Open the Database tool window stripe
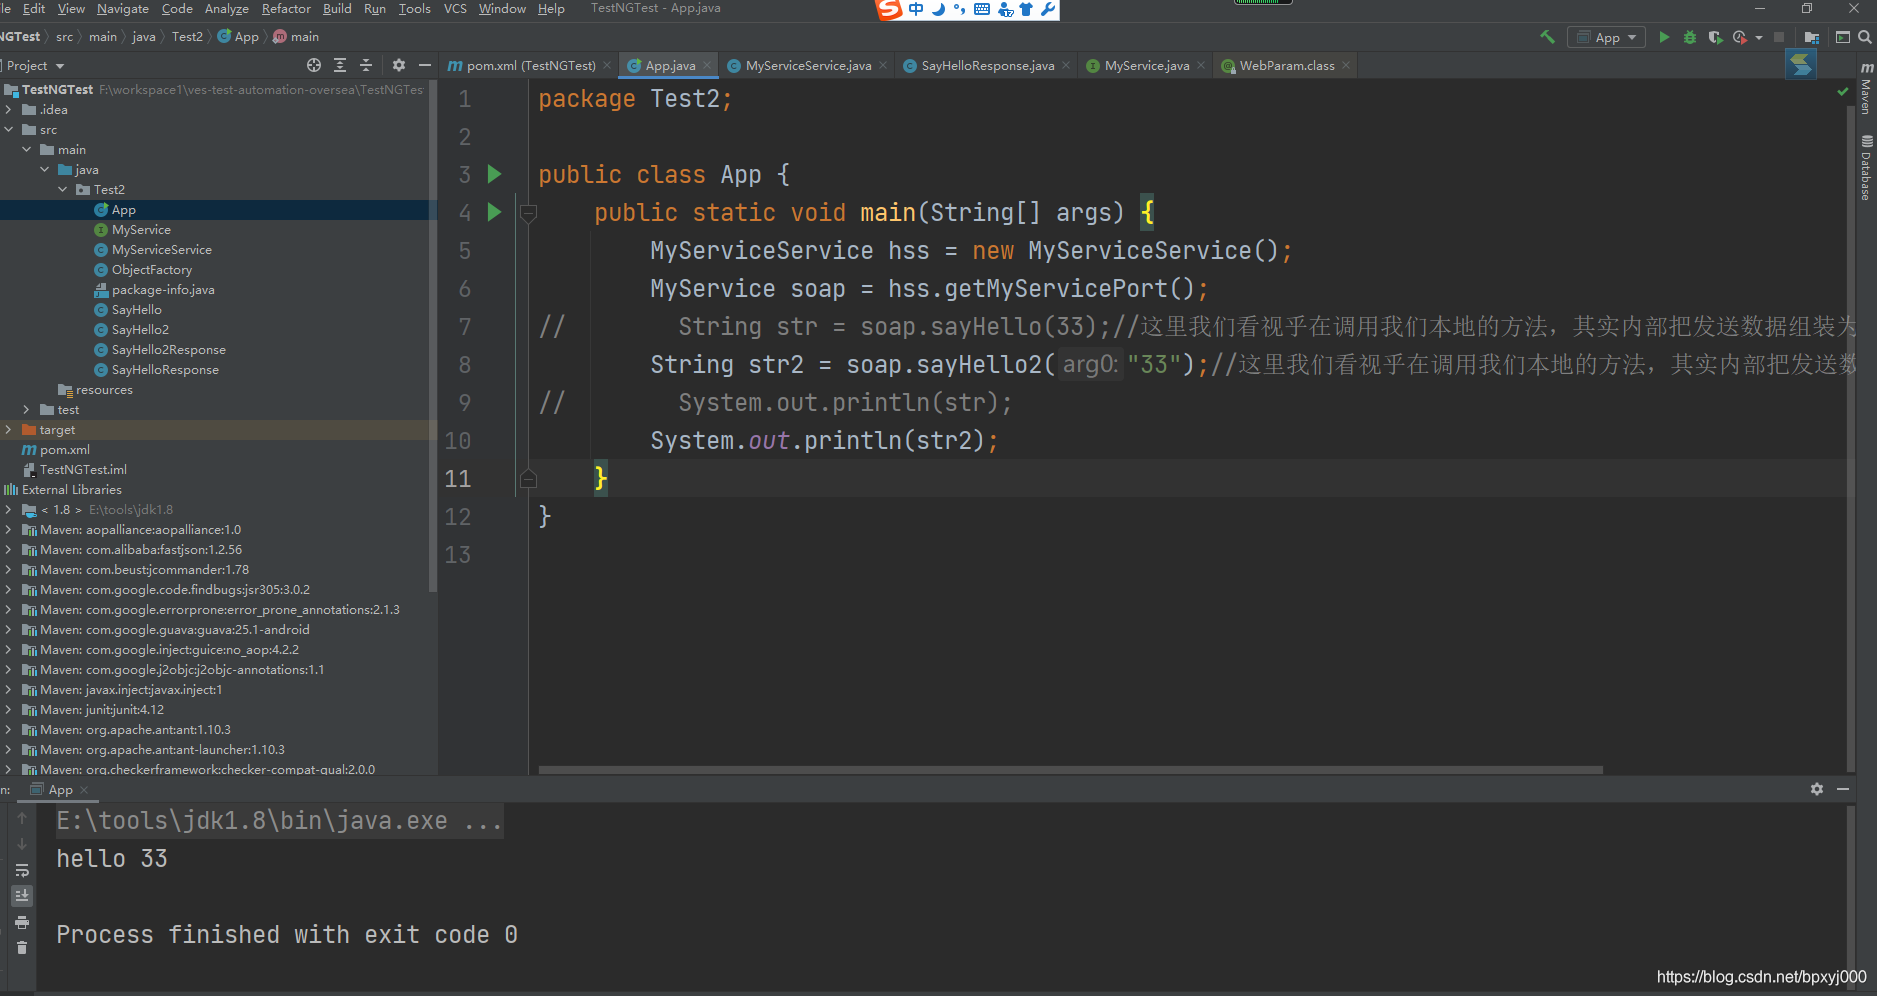Image resolution: width=1877 pixels, height=996 pixels. click(x=1866, y=167)
